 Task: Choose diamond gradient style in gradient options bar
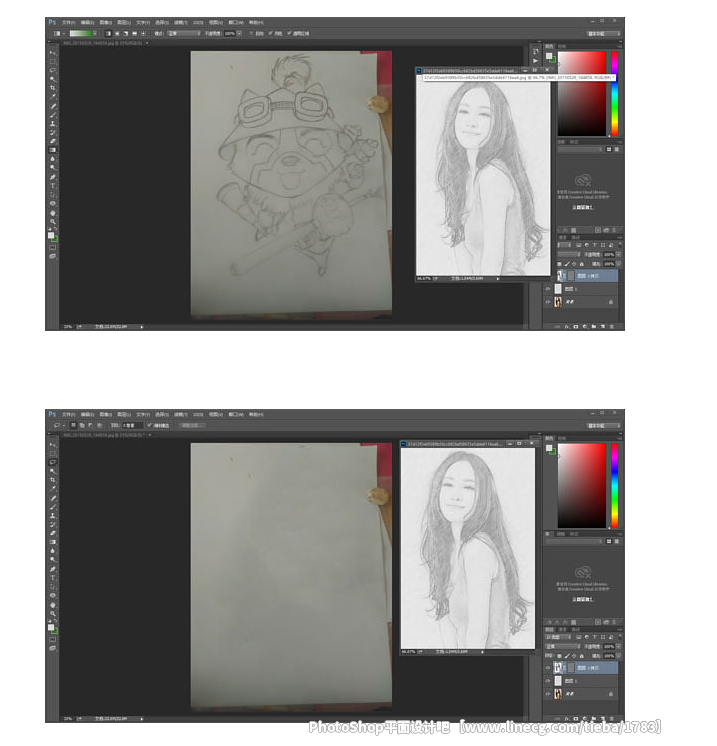point(143,34)
